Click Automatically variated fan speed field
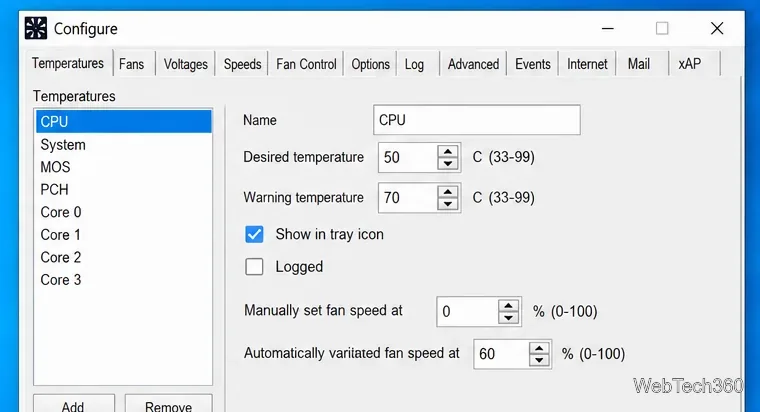Screen dimensions: 760x412 [501, 354]
